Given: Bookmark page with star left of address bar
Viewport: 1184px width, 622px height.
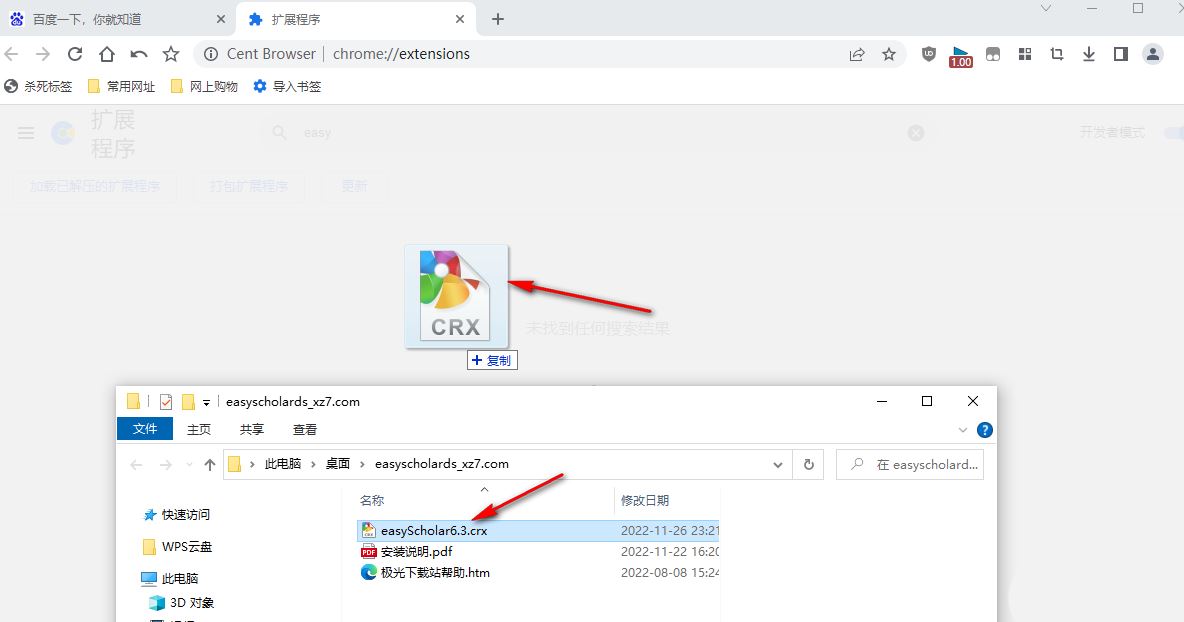Looking at the screenshot, I should click(171, 54).
